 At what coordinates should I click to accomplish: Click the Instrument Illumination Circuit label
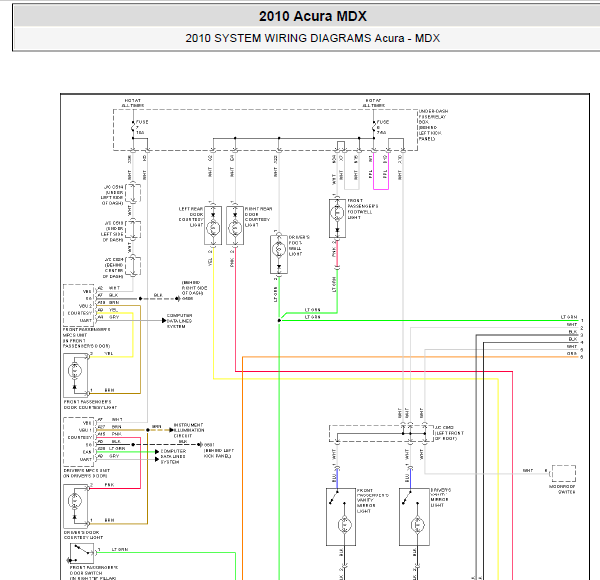click(189, 430)
